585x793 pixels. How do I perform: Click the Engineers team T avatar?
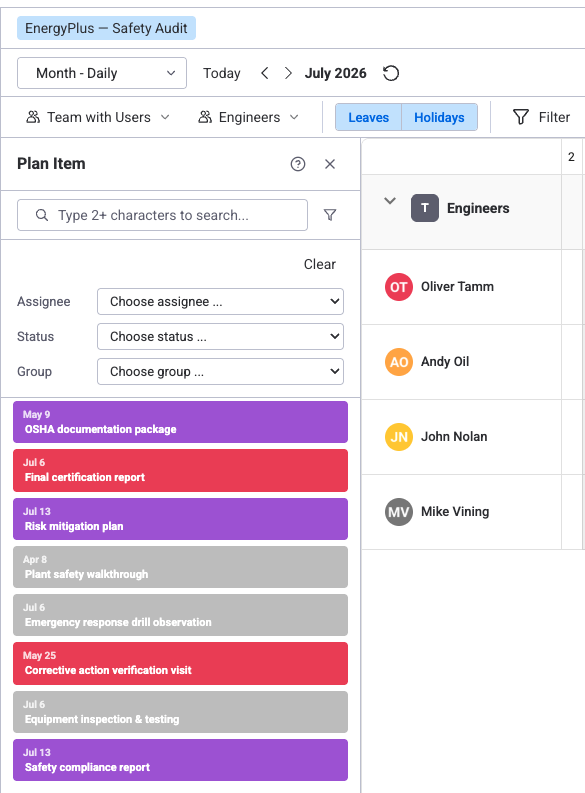coord(425,208)
